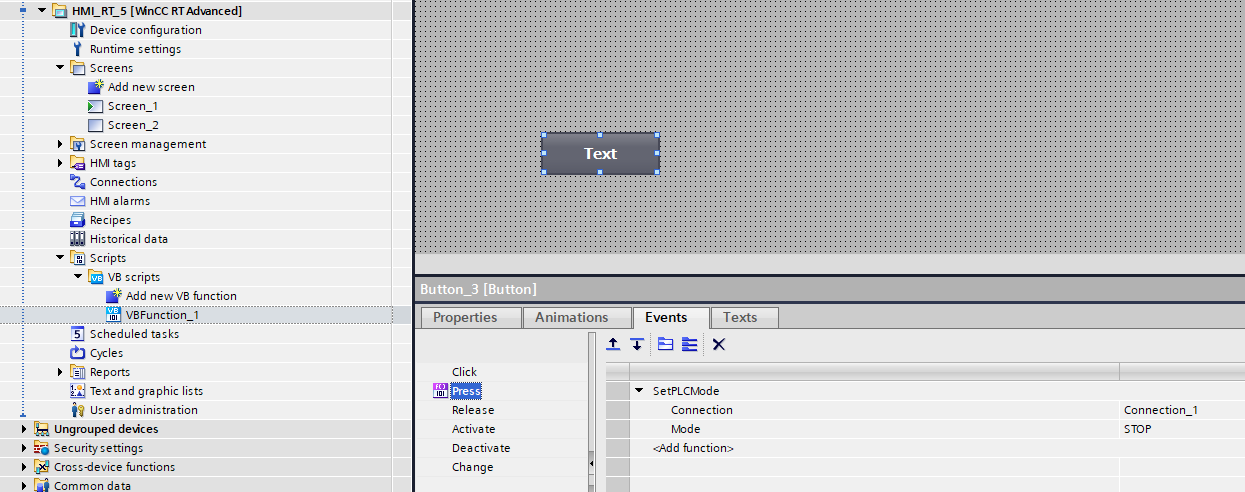Click HMI_RT_5 device folder icon

pos(59,11)
